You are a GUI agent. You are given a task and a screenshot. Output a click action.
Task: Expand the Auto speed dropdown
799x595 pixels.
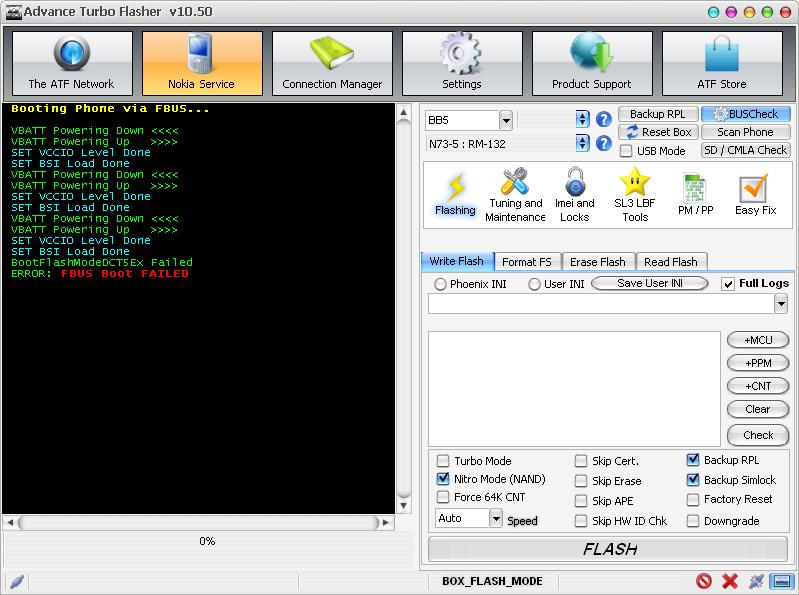coord(496,519)
